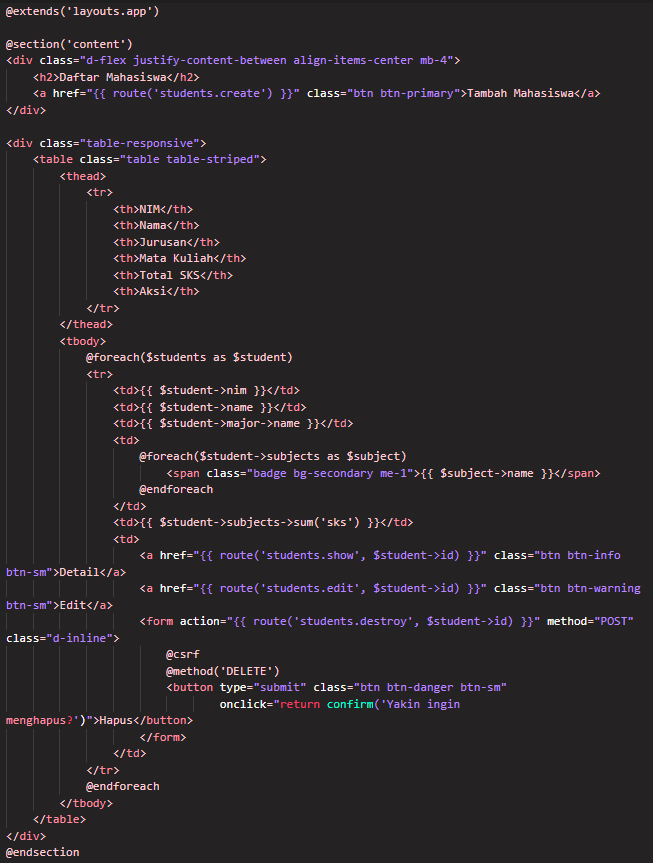
Task: Click the 'Mata Kuliah' table header line
Action: tap(179, 259)
